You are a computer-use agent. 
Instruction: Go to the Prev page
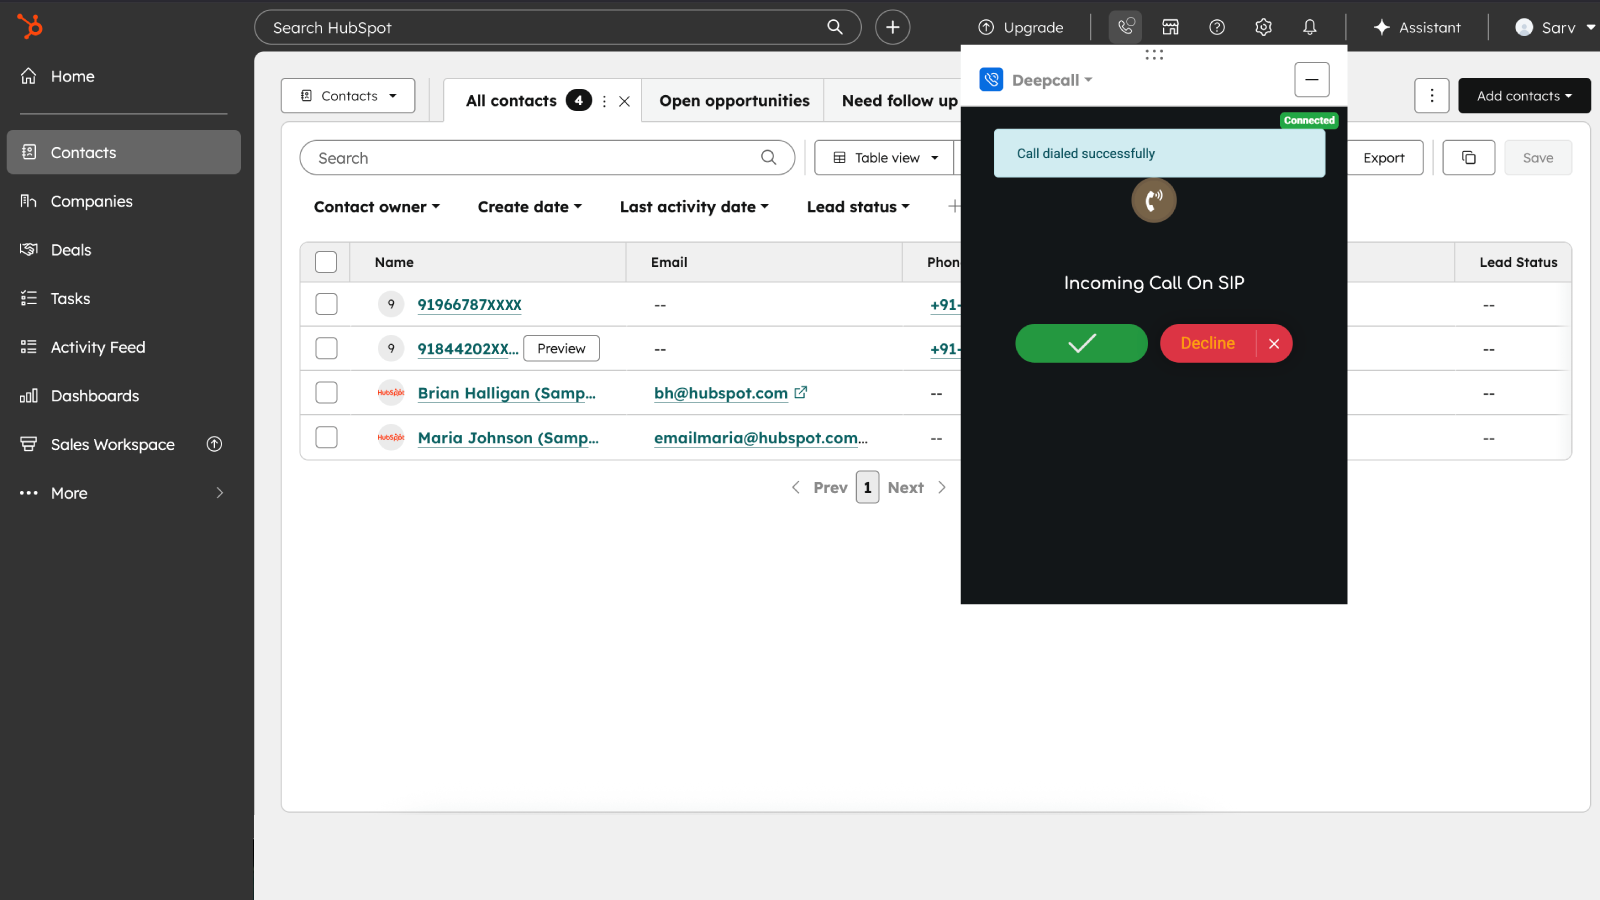click(x=819, y=488)
